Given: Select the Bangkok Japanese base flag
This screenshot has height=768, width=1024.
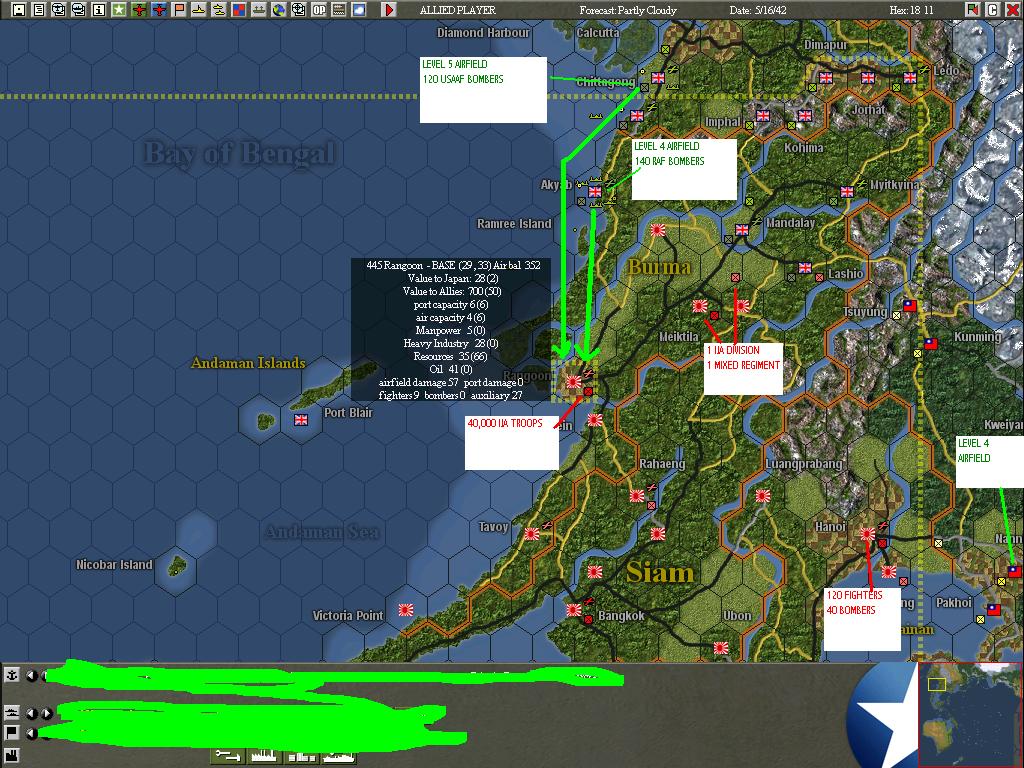Looking at the screenshot, I should click(573, 609).
